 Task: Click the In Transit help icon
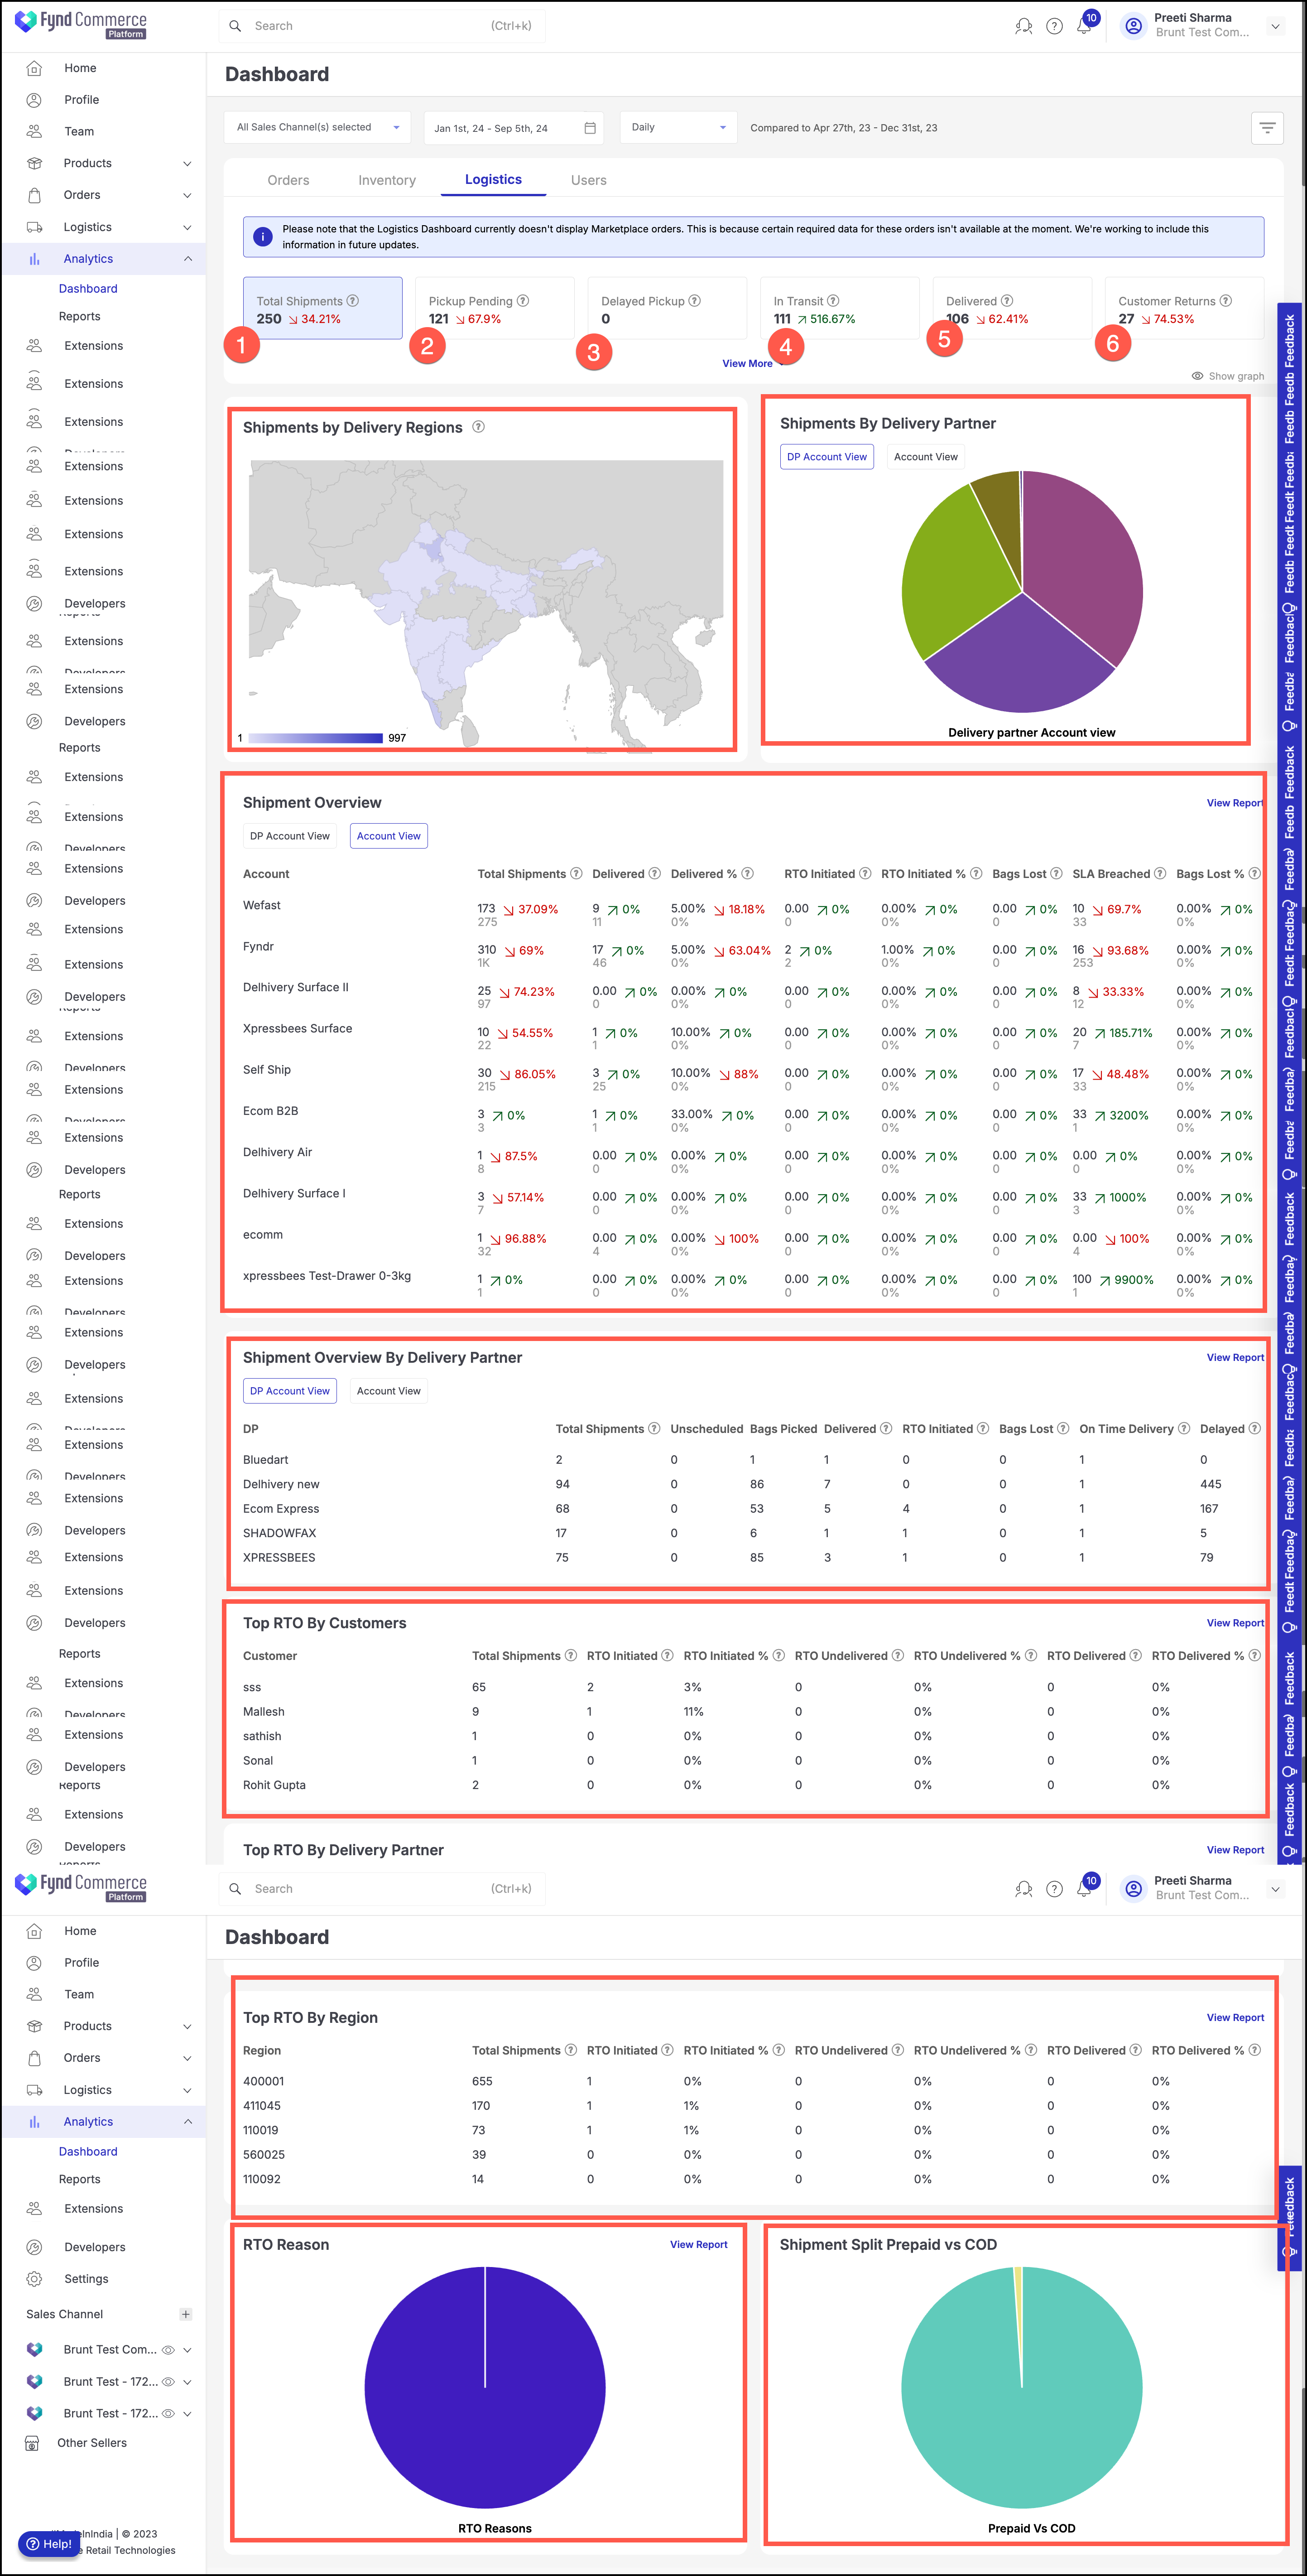(833, 301)
